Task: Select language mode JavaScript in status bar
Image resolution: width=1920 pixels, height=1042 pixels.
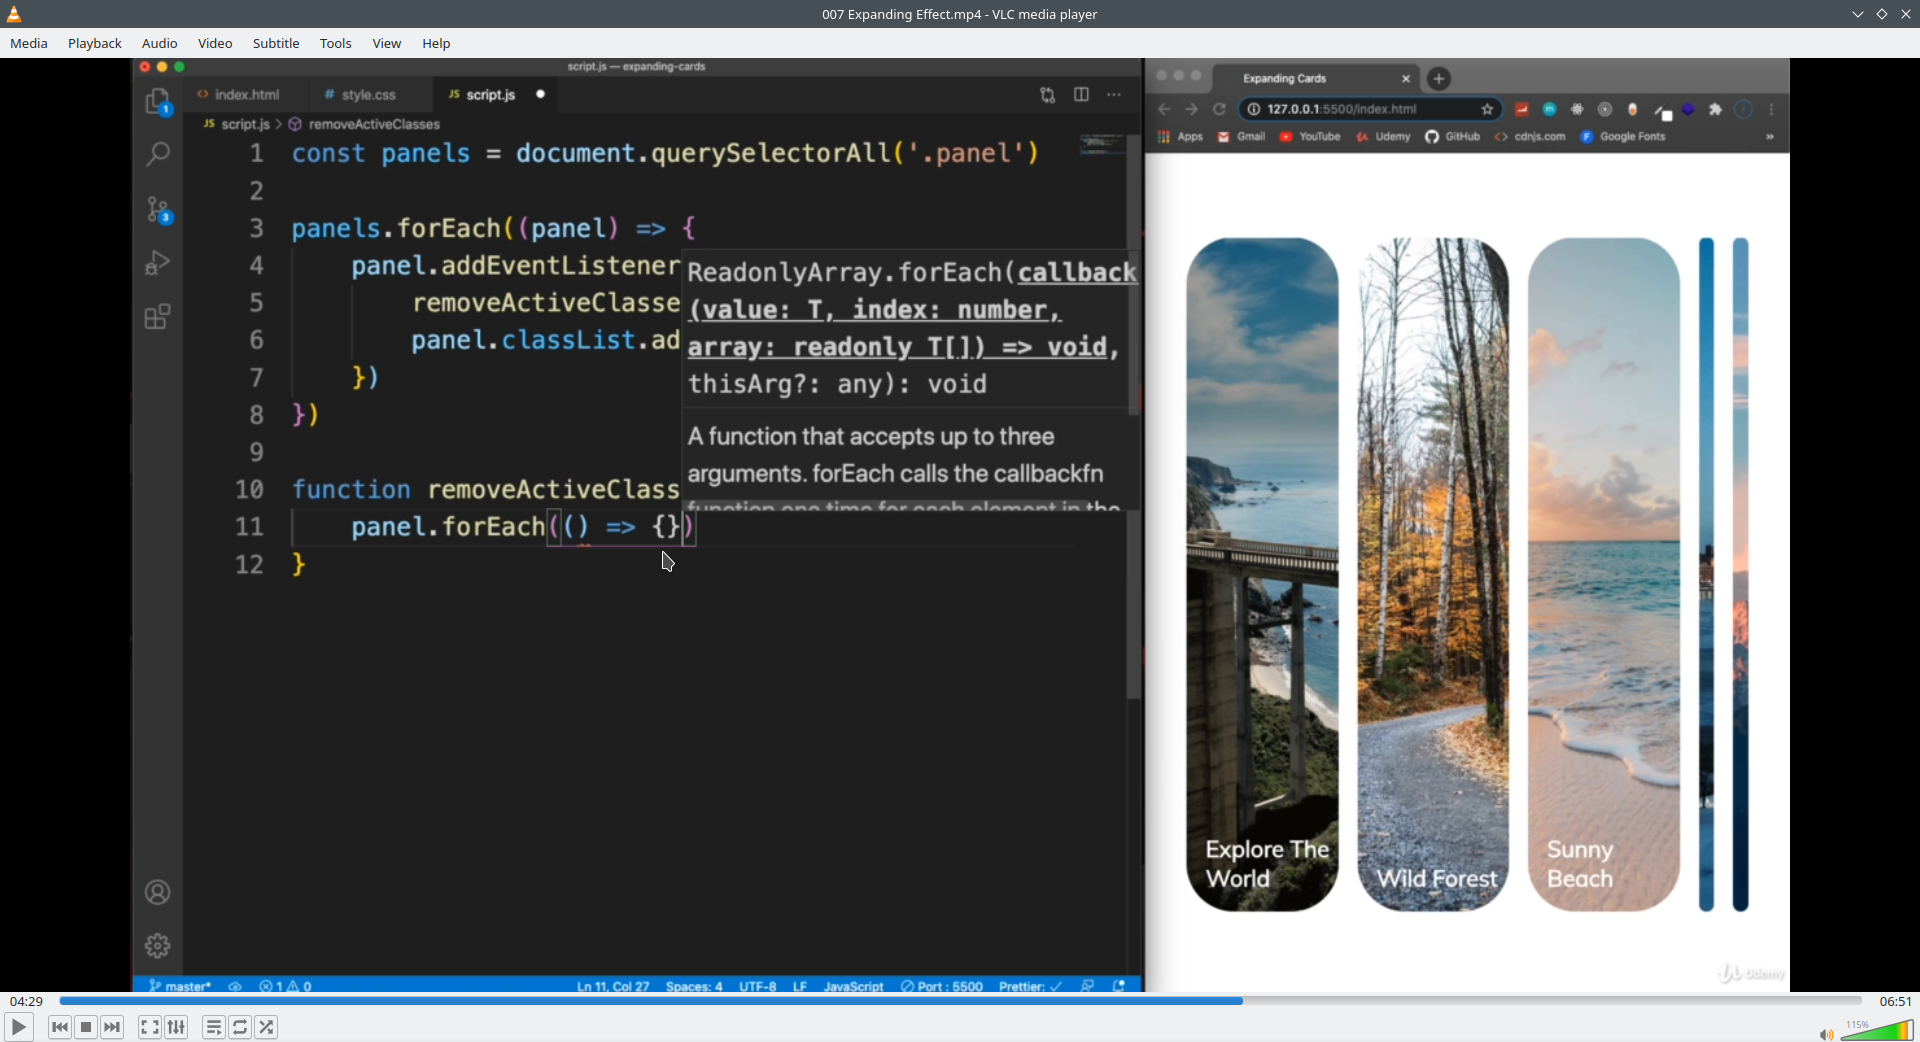Action: click(853, 986)
